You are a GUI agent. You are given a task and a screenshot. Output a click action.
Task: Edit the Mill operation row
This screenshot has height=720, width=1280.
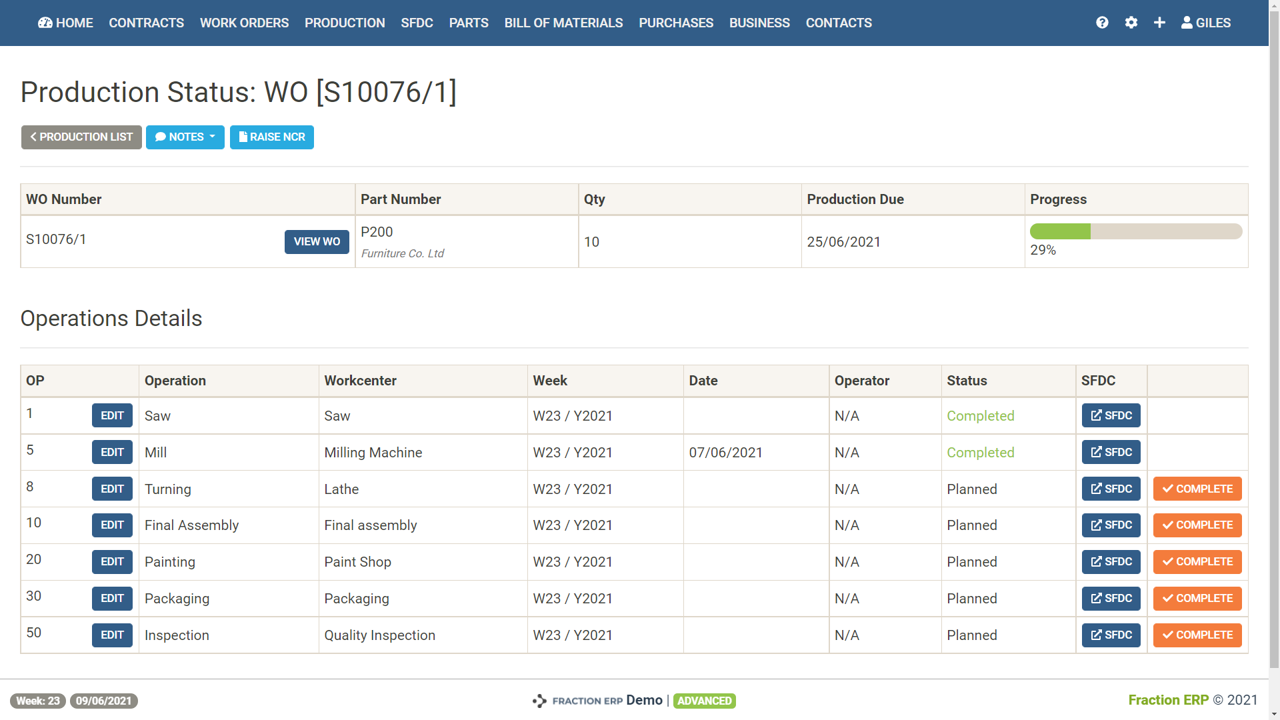pos(112,452)
